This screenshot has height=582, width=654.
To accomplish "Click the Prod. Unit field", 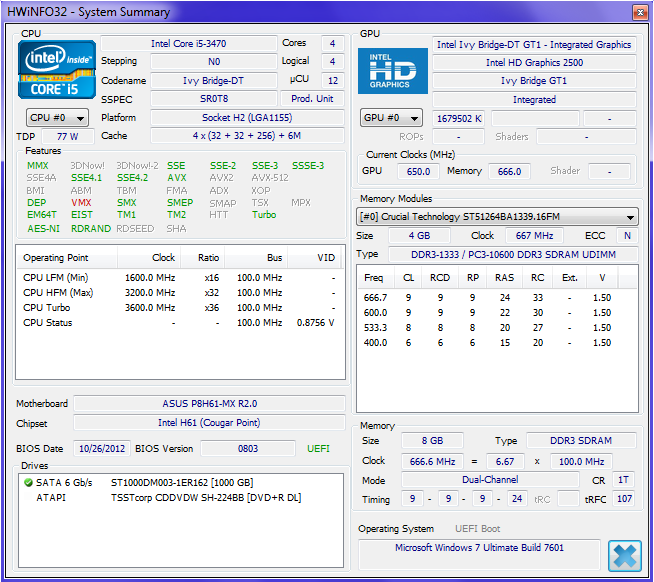I will pos(312,99).
